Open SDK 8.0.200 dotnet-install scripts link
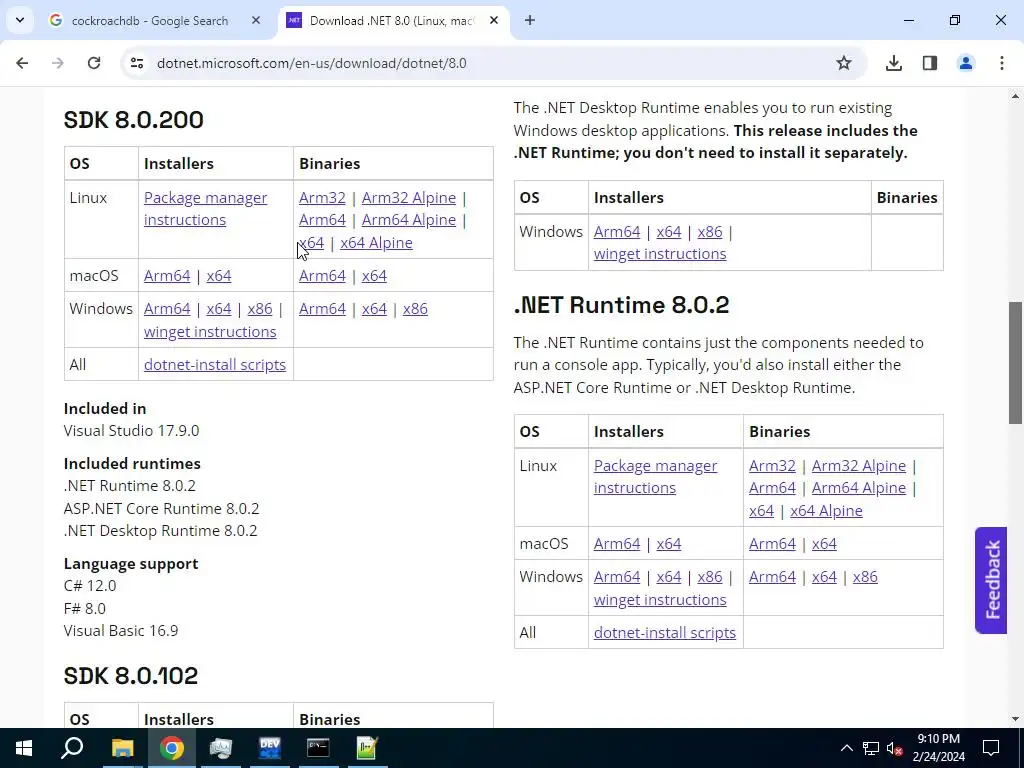This screenshot has height=768, width=1024. click(x=215, y=365)
